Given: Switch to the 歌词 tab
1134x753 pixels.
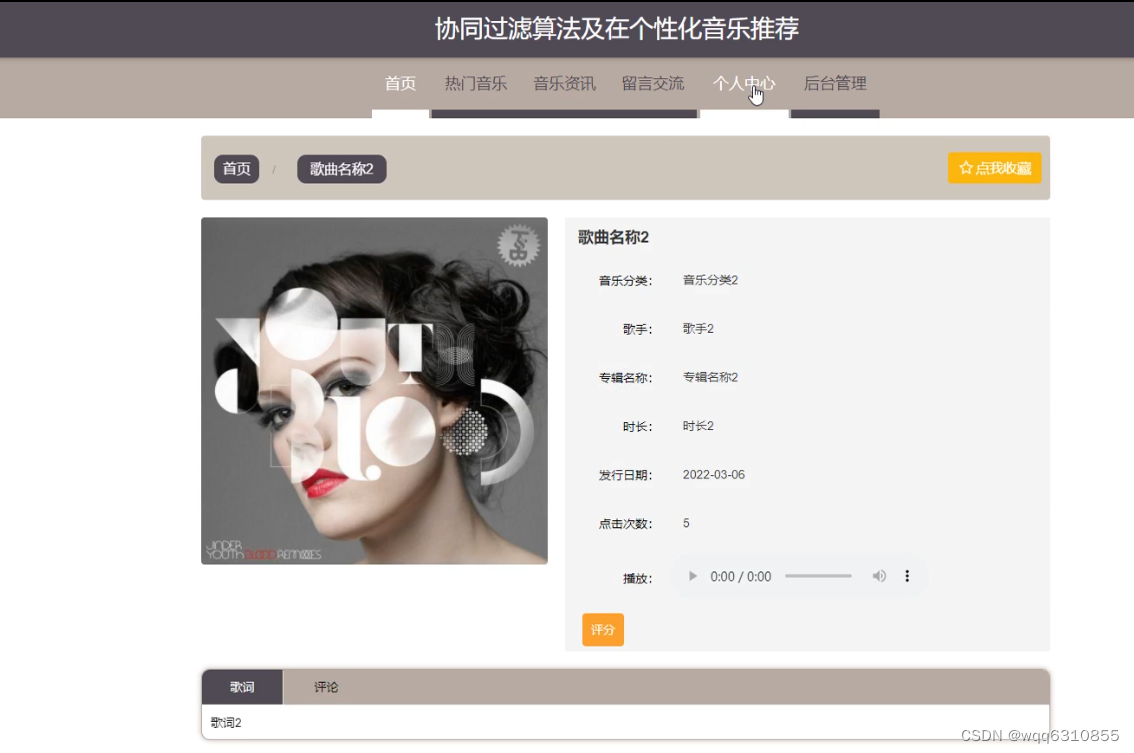Looking at the screenshot, I should (242, 687).
